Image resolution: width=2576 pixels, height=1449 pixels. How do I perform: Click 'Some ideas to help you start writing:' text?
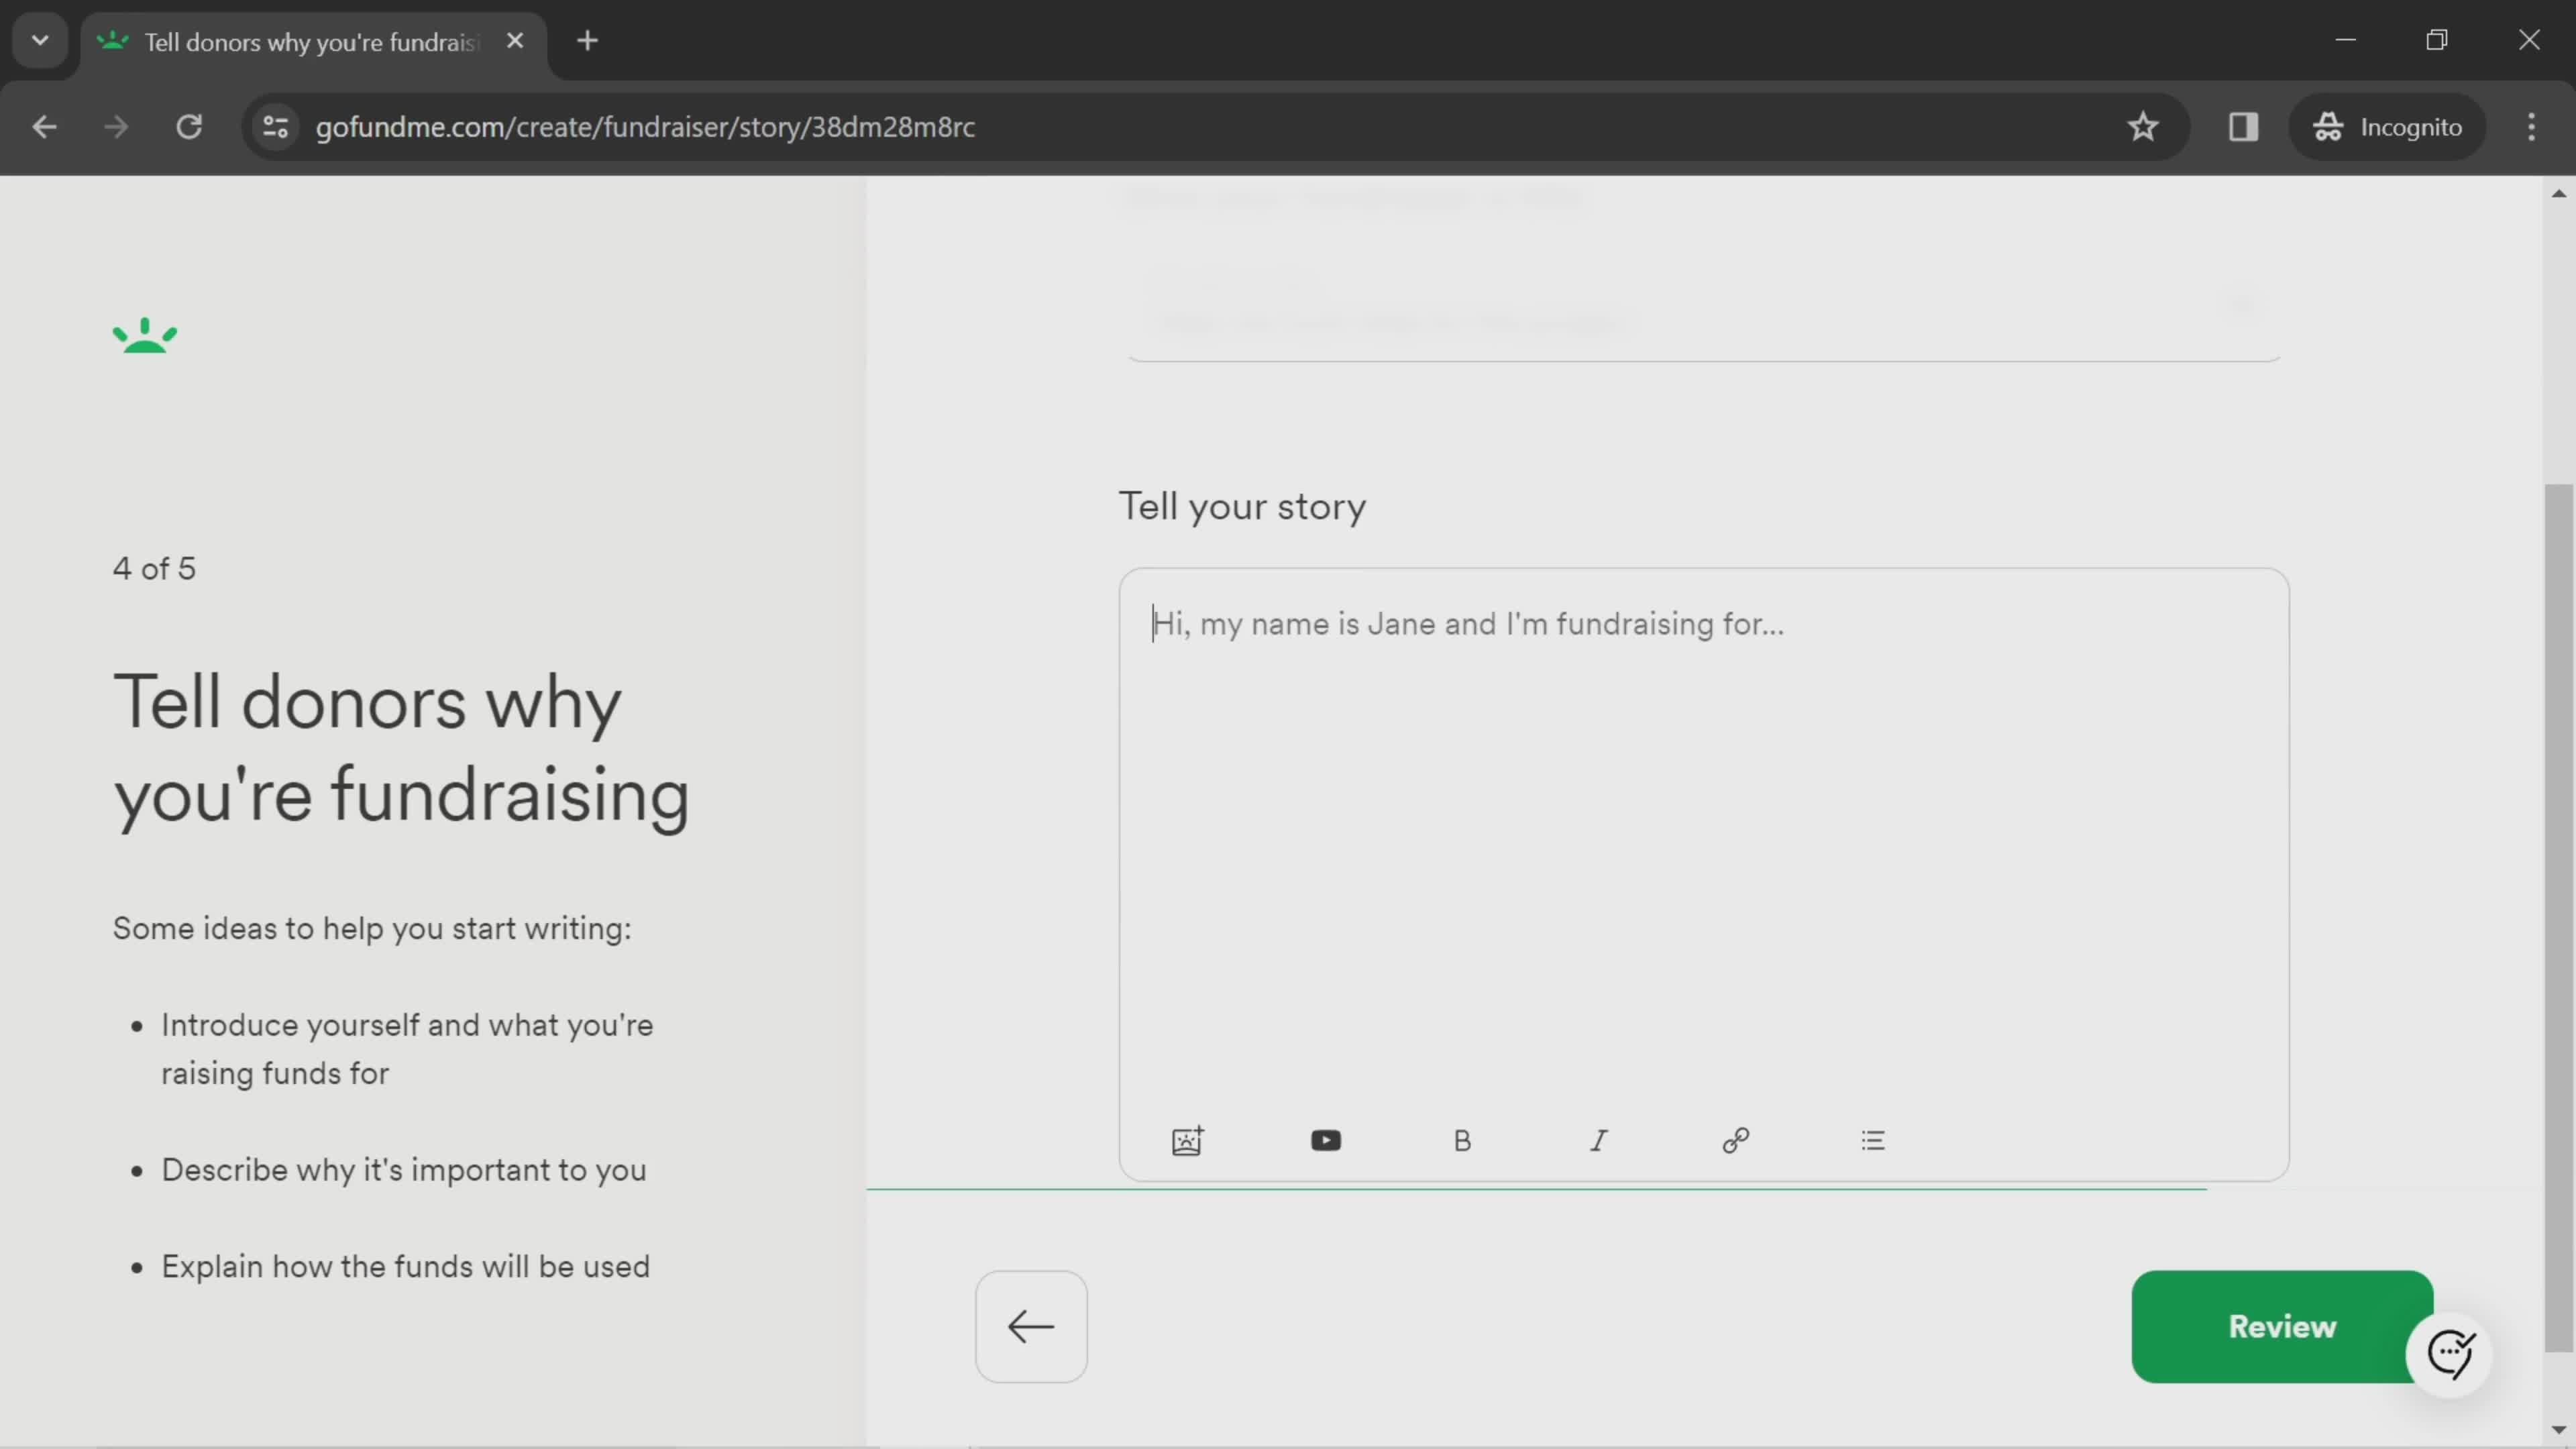[x=372, y=928]
